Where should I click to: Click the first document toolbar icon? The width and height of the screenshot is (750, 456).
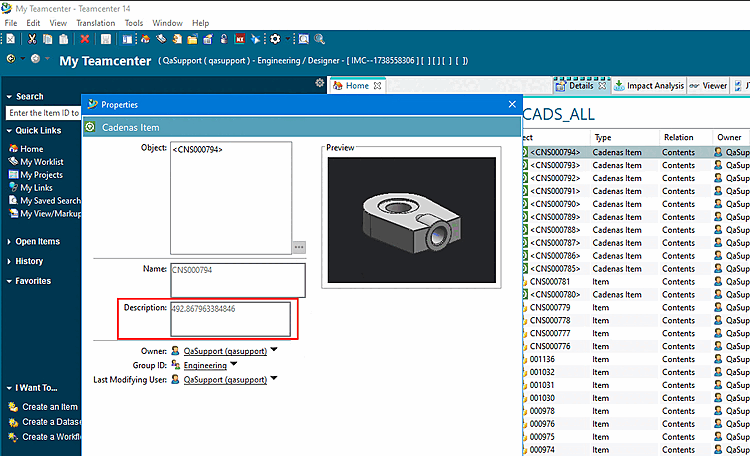tap(11, 39)
